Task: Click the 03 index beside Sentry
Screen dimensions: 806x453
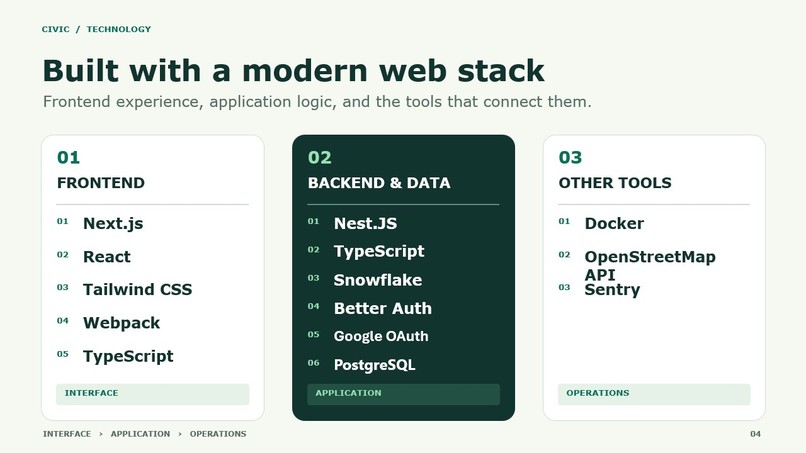Action: (x=564, y=287)
